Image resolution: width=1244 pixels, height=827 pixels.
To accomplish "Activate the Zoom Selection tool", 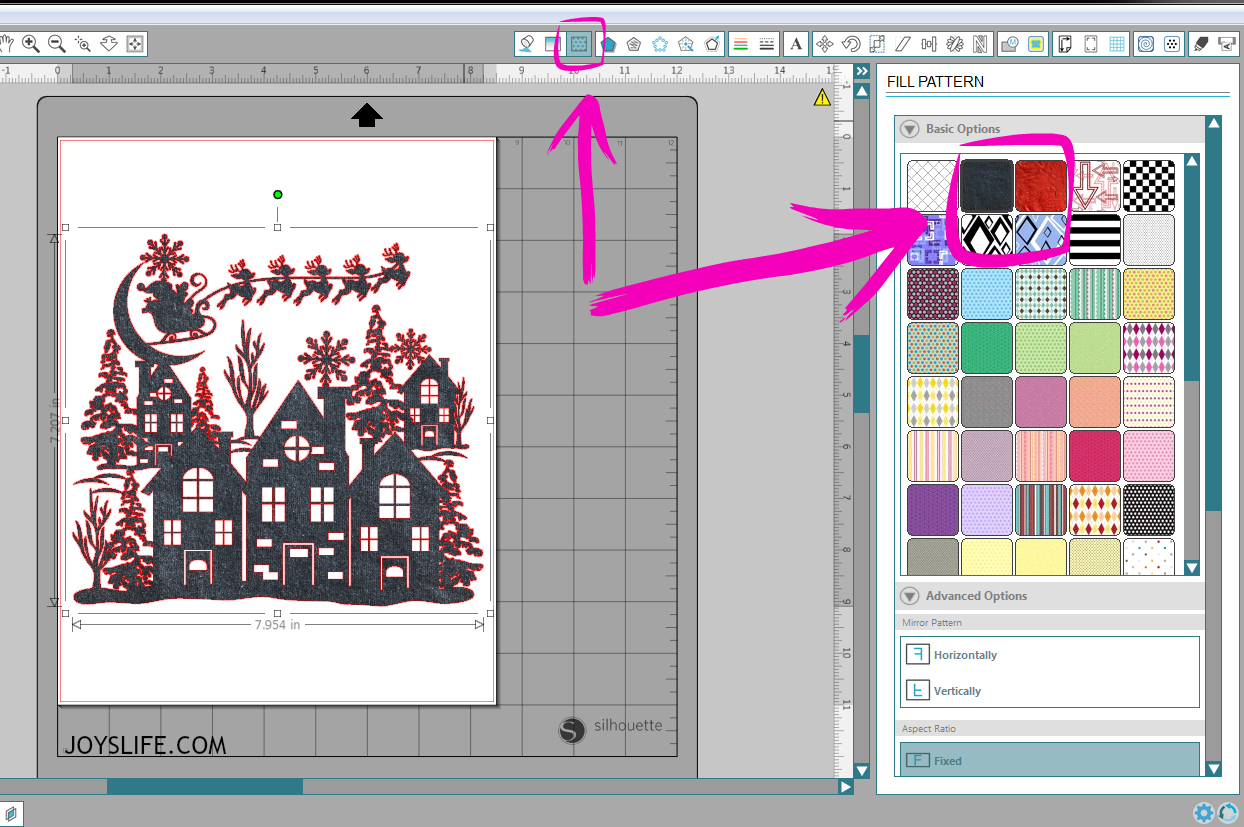I will click(83, 44).
